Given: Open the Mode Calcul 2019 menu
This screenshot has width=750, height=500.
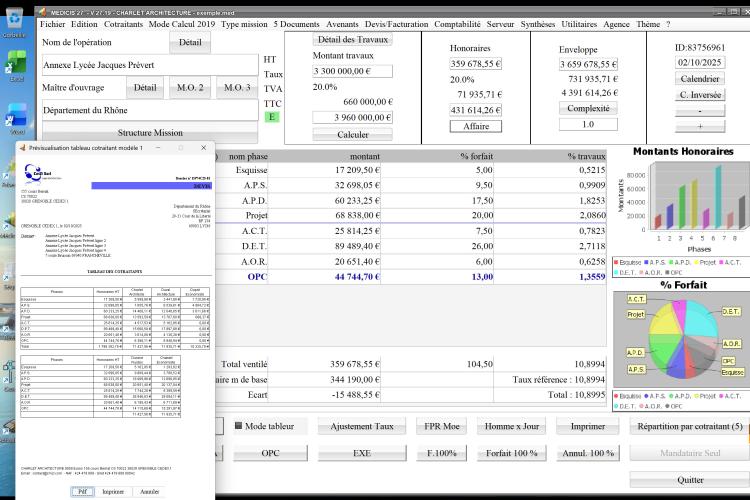Looking at the screenshot, I should [182, 24].
